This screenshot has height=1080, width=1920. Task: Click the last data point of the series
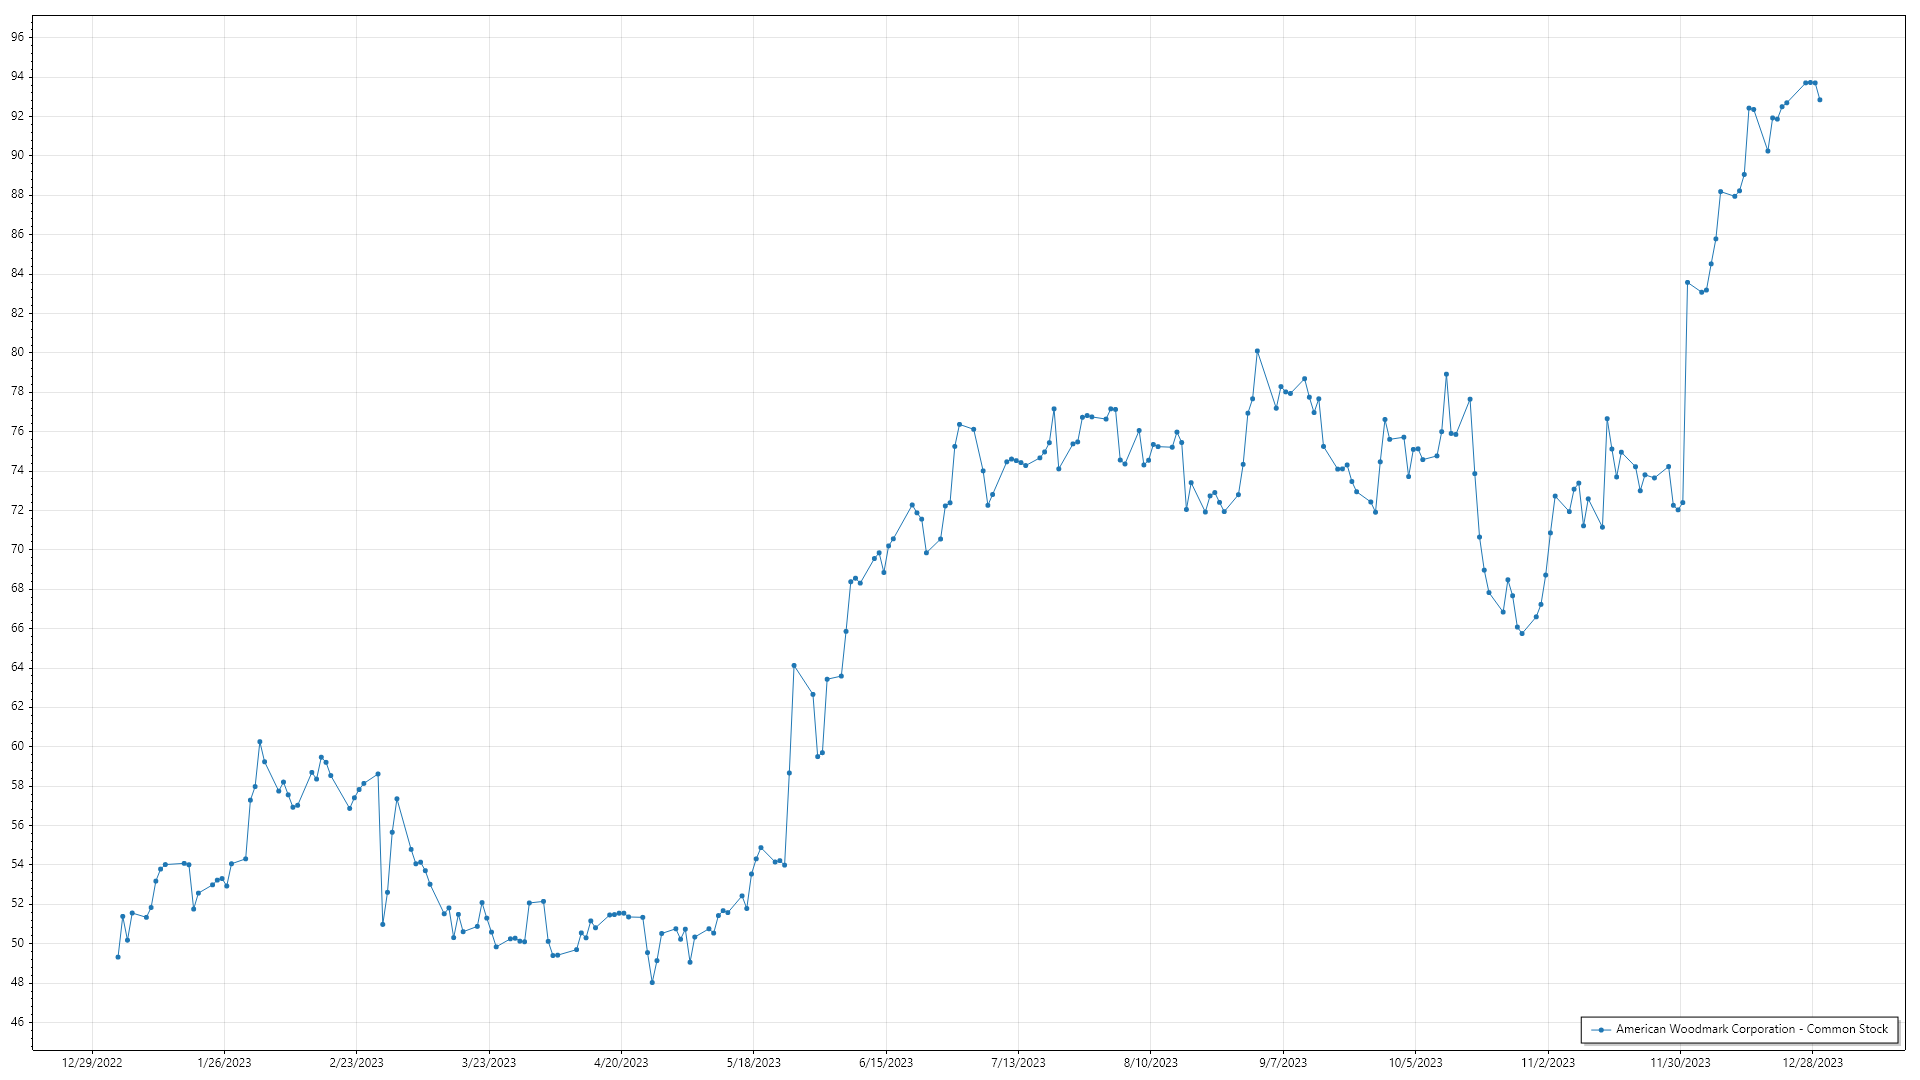(x=1819, y=100)
